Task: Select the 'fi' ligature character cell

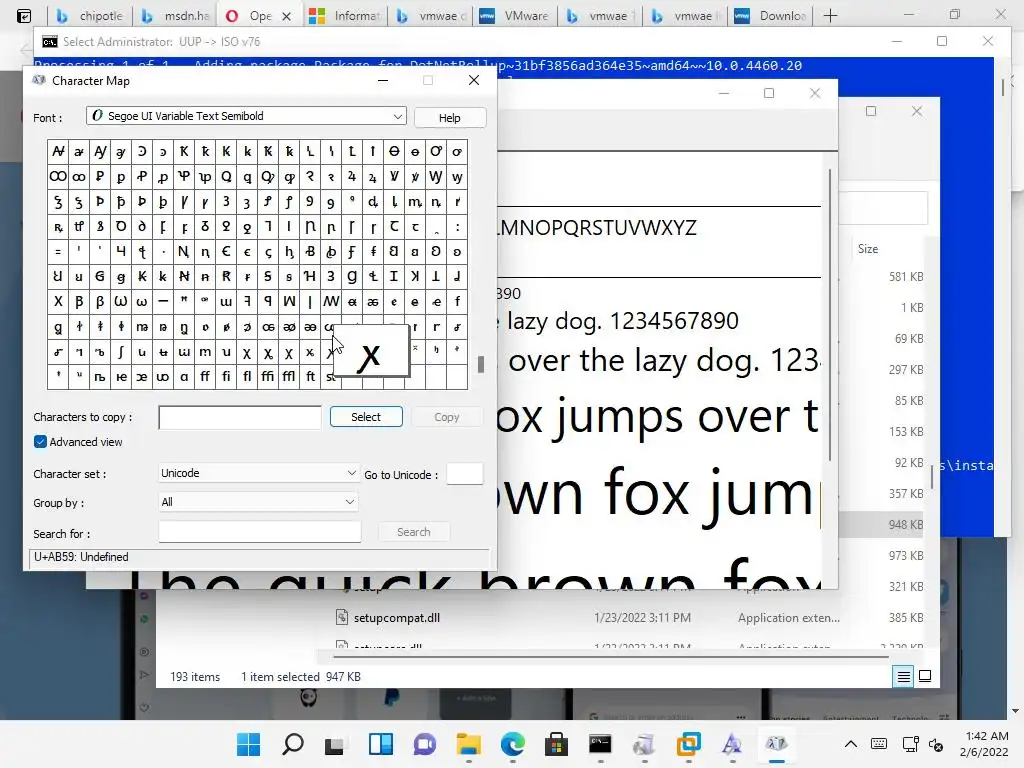Action: coord(226,377)
